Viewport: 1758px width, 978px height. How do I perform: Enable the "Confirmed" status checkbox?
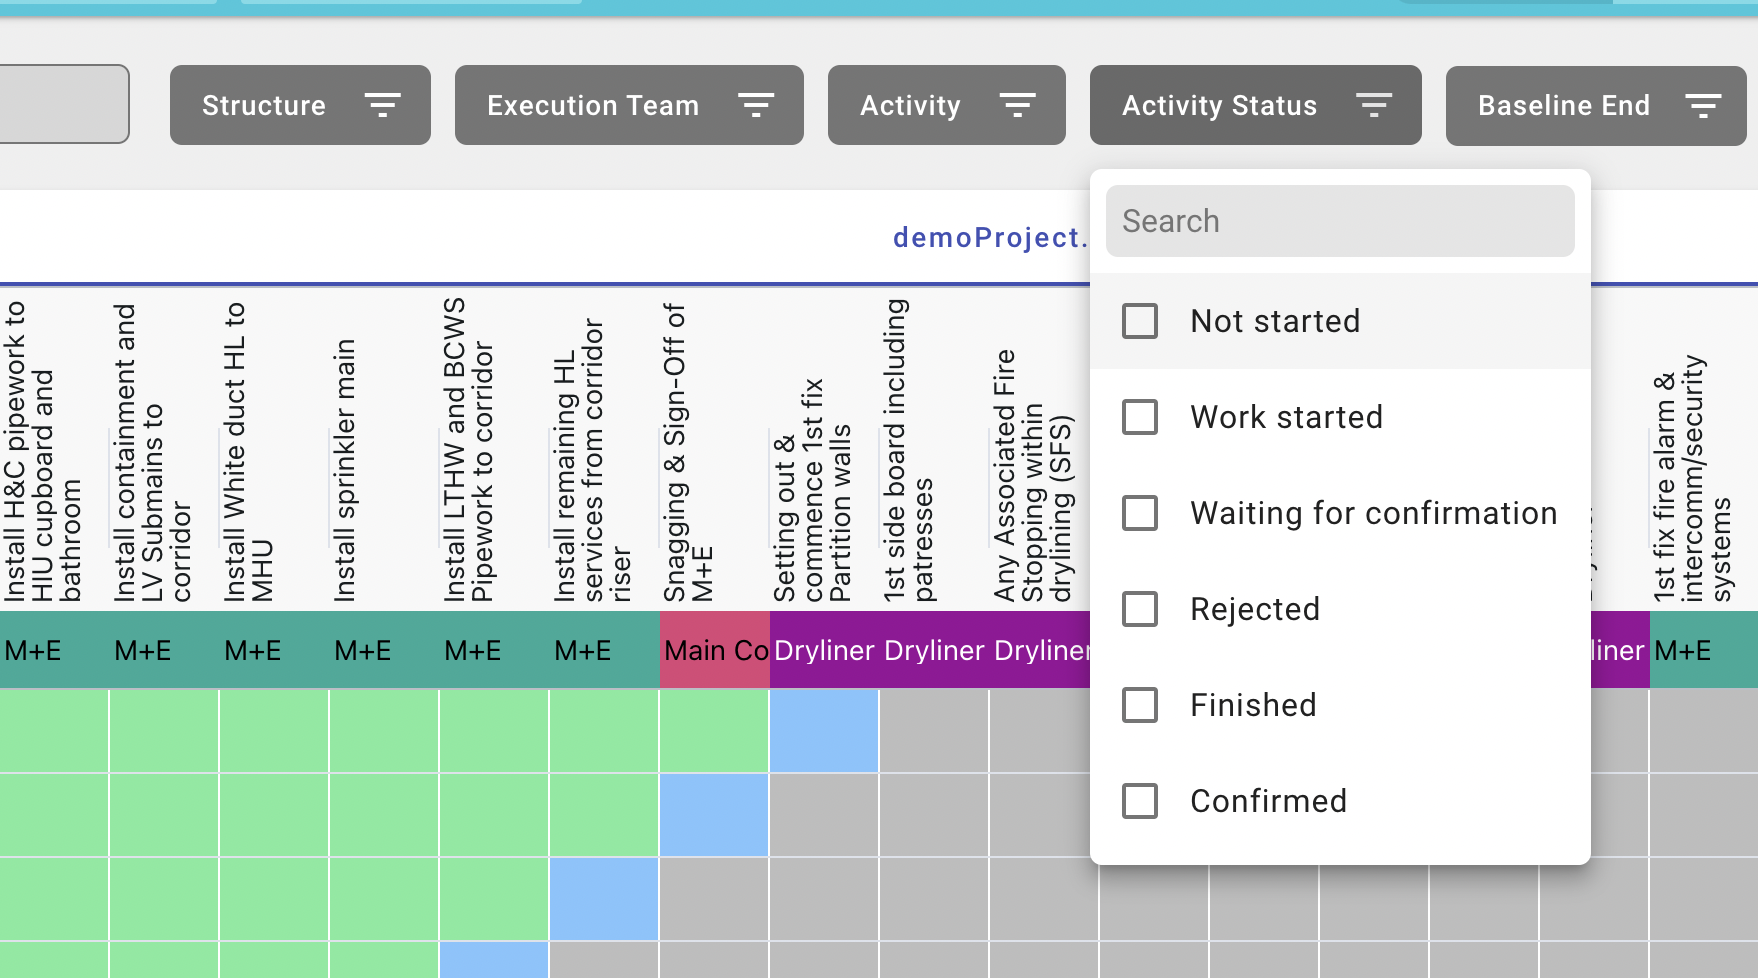(1140, 801)
